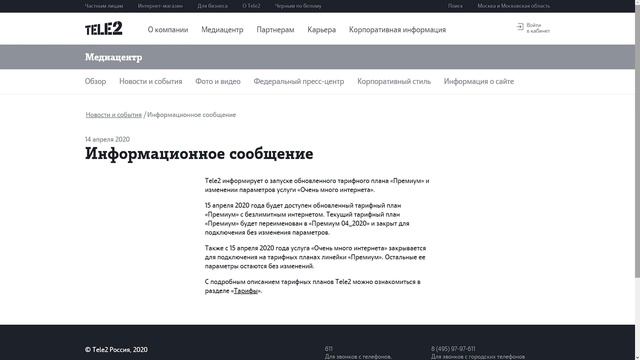Viewport: 640px width, 360px height.
Task: Click the gray 'Медиацентр' section heading
Action: 113,57
